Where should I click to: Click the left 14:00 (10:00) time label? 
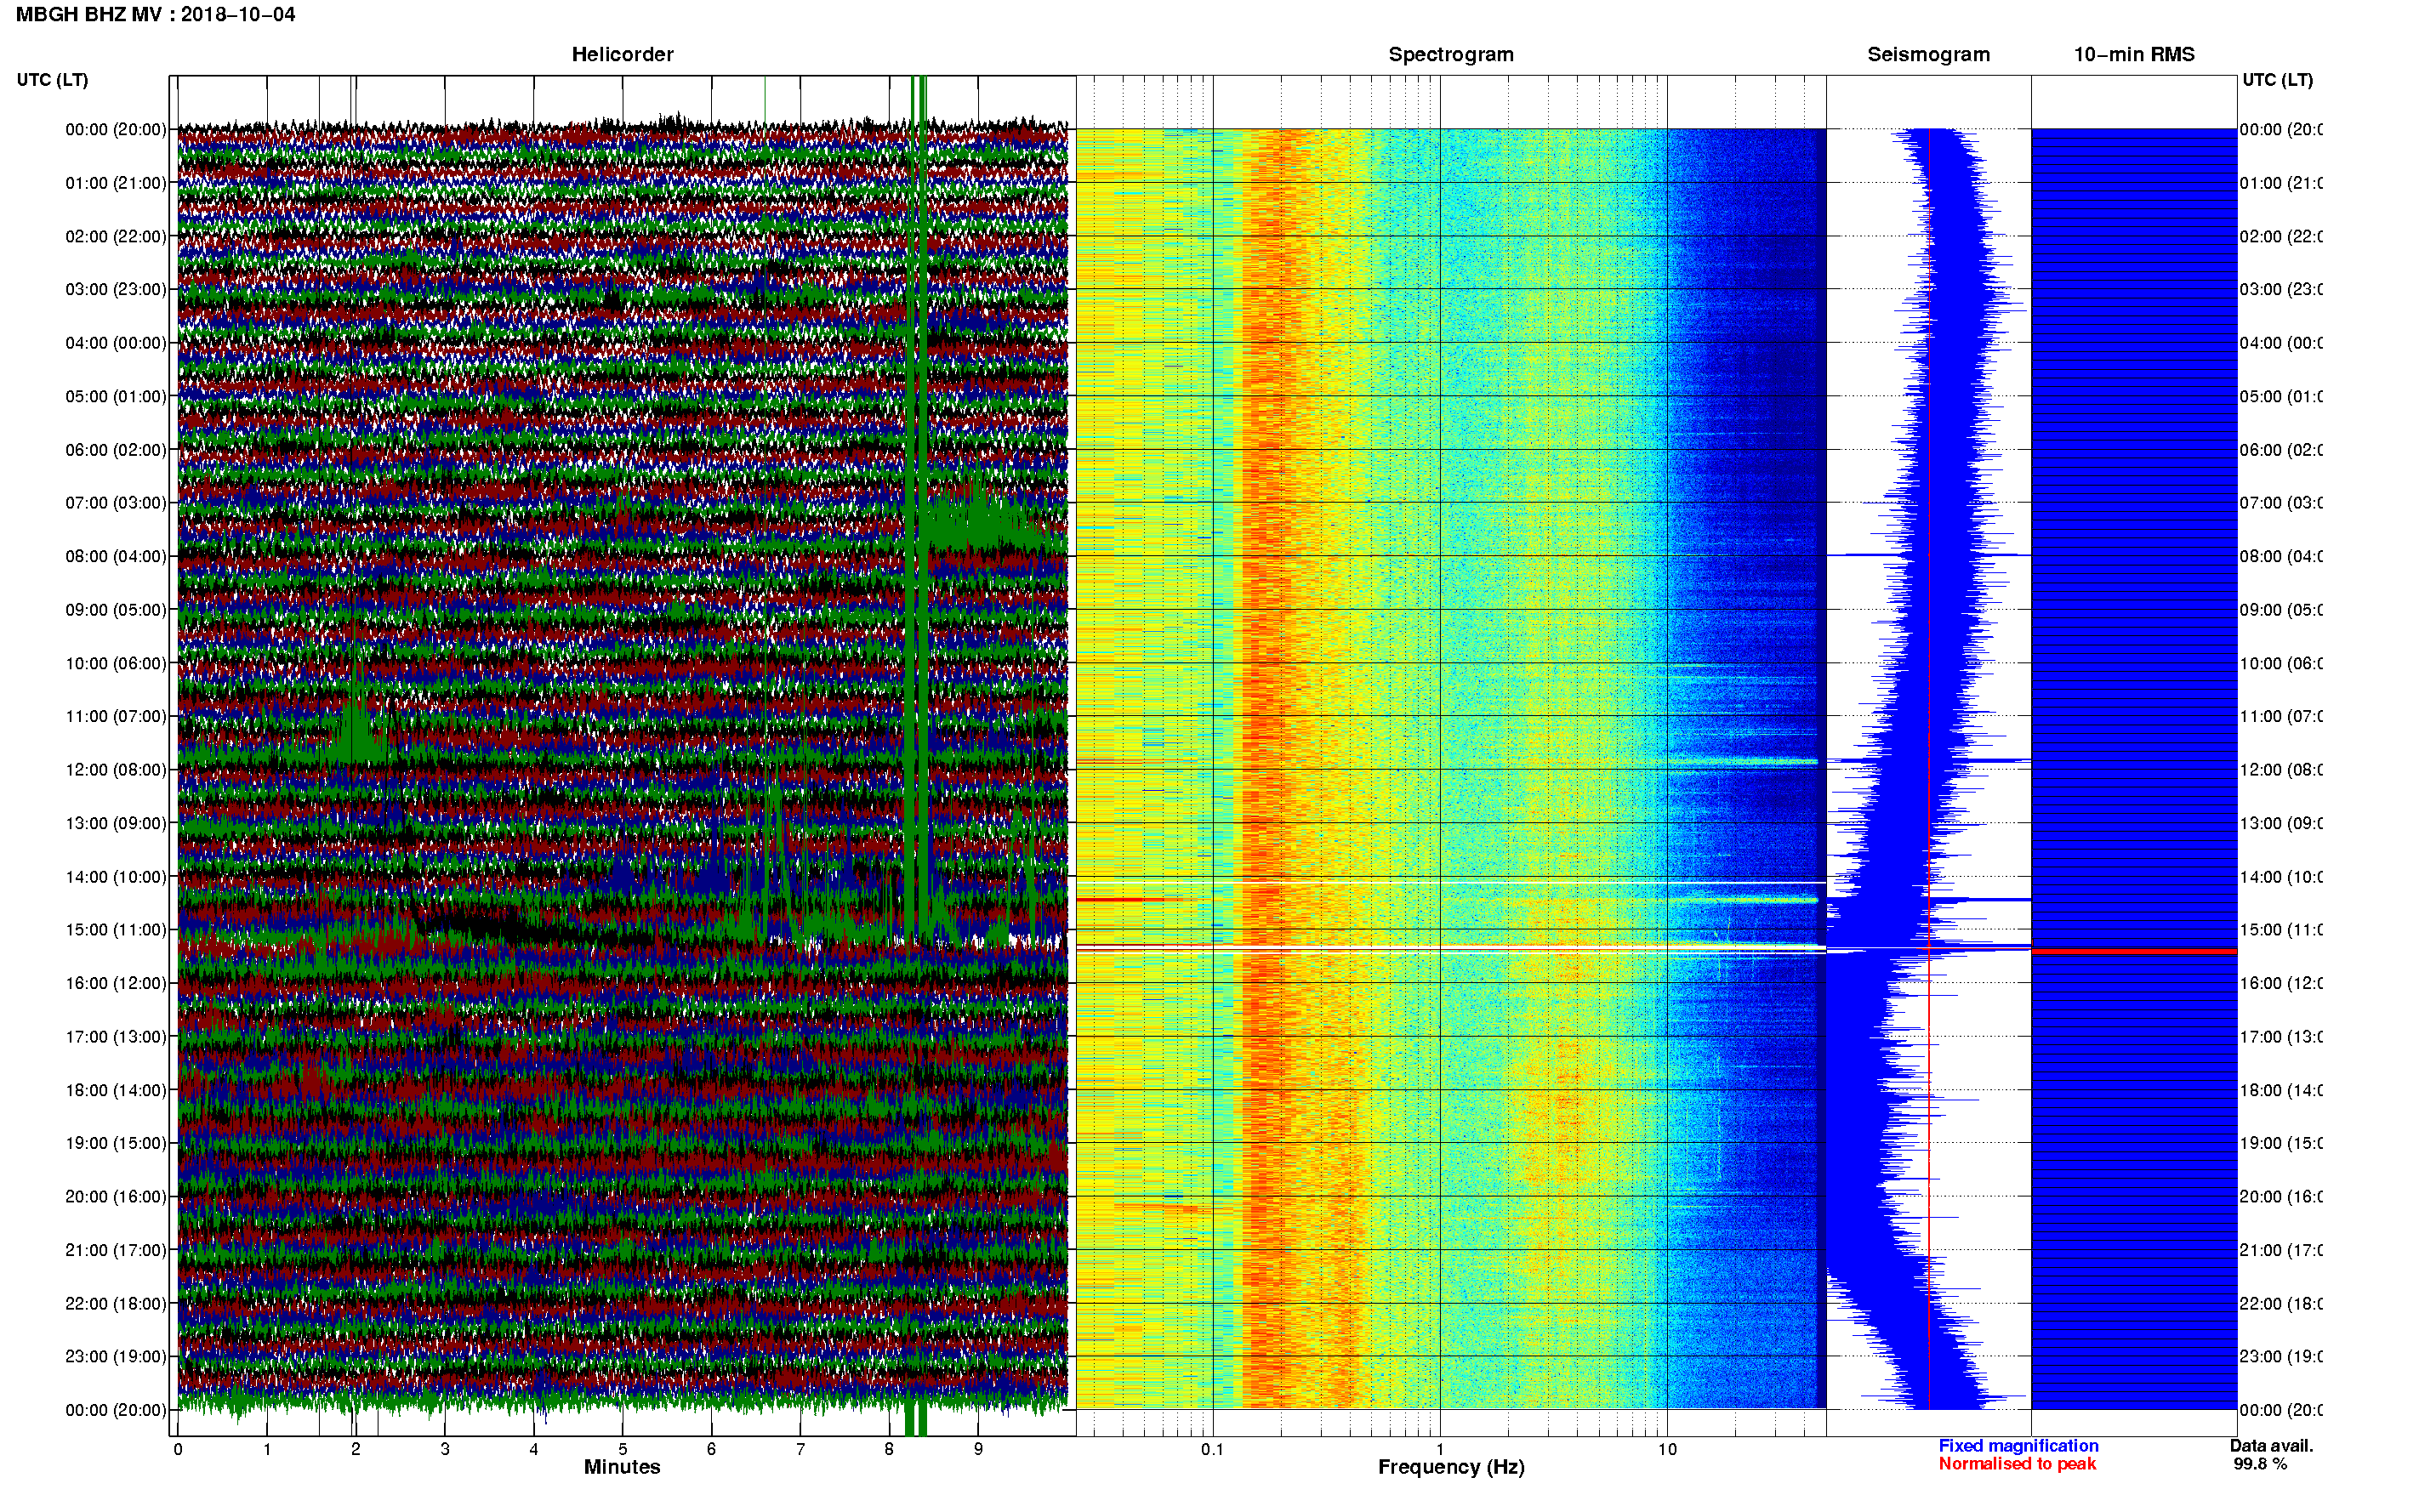[116, 877]
